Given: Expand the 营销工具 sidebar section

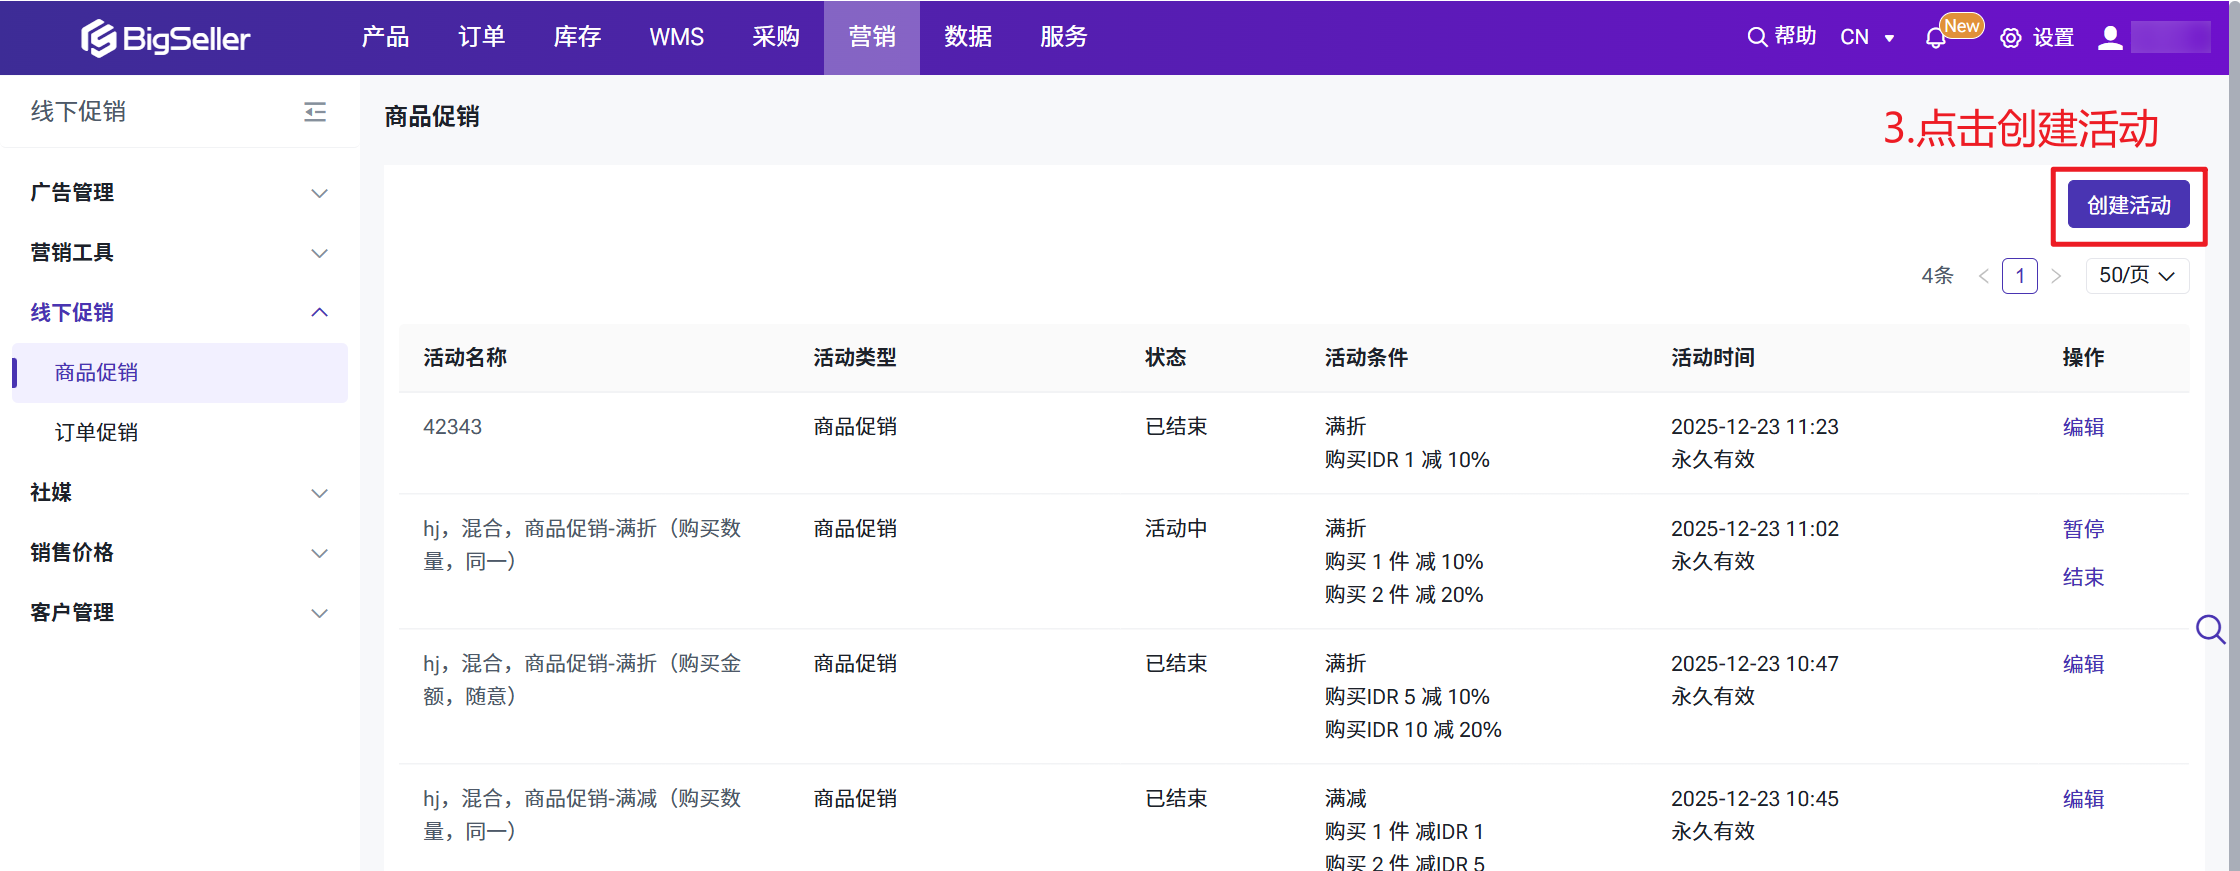Looking at the screenshot, I should [x=319, y=253].
